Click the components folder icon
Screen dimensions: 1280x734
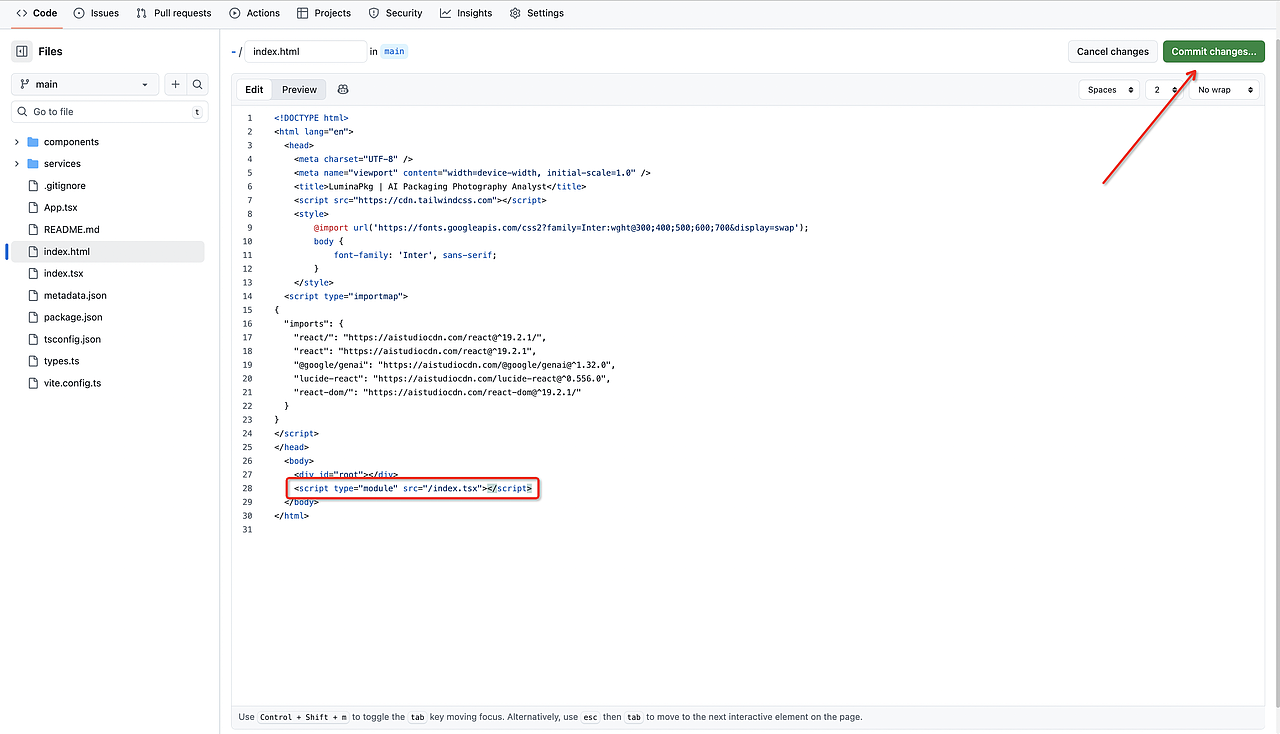point(33,142)
